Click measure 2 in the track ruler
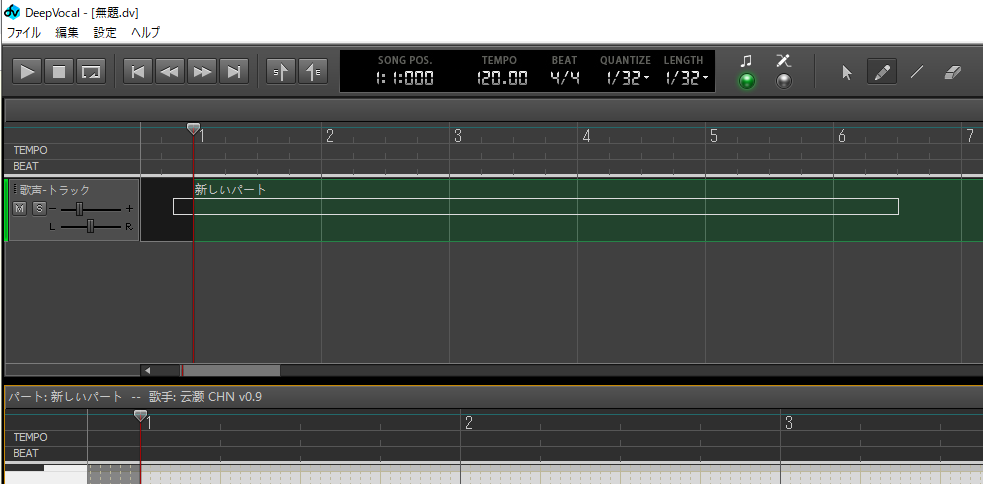Screen dimensions: 983x484 point(330,136)
